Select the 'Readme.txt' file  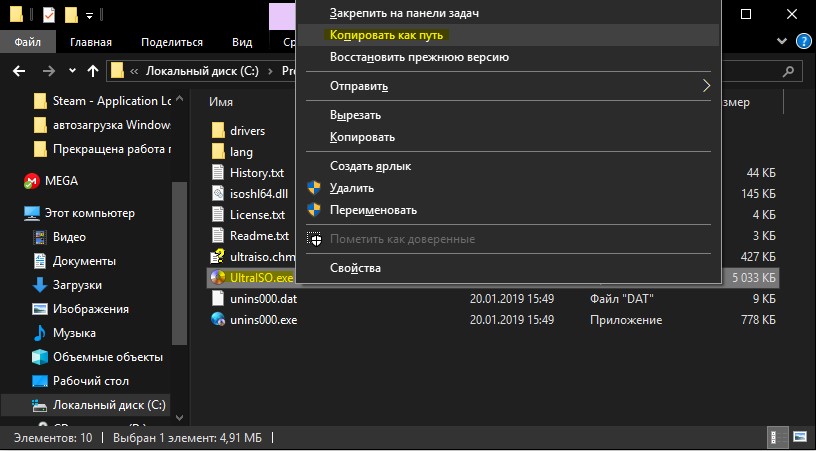point(259,236)
